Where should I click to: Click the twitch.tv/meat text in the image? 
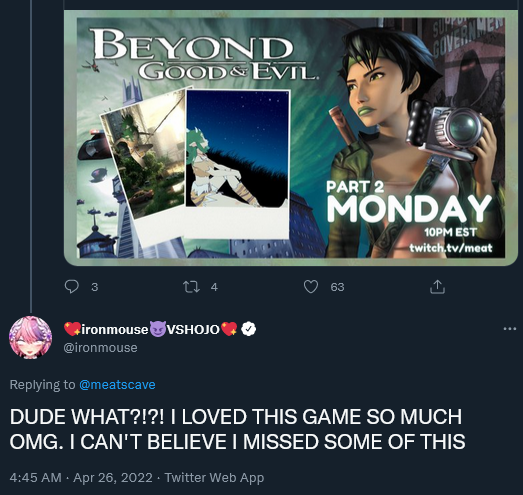451,248
